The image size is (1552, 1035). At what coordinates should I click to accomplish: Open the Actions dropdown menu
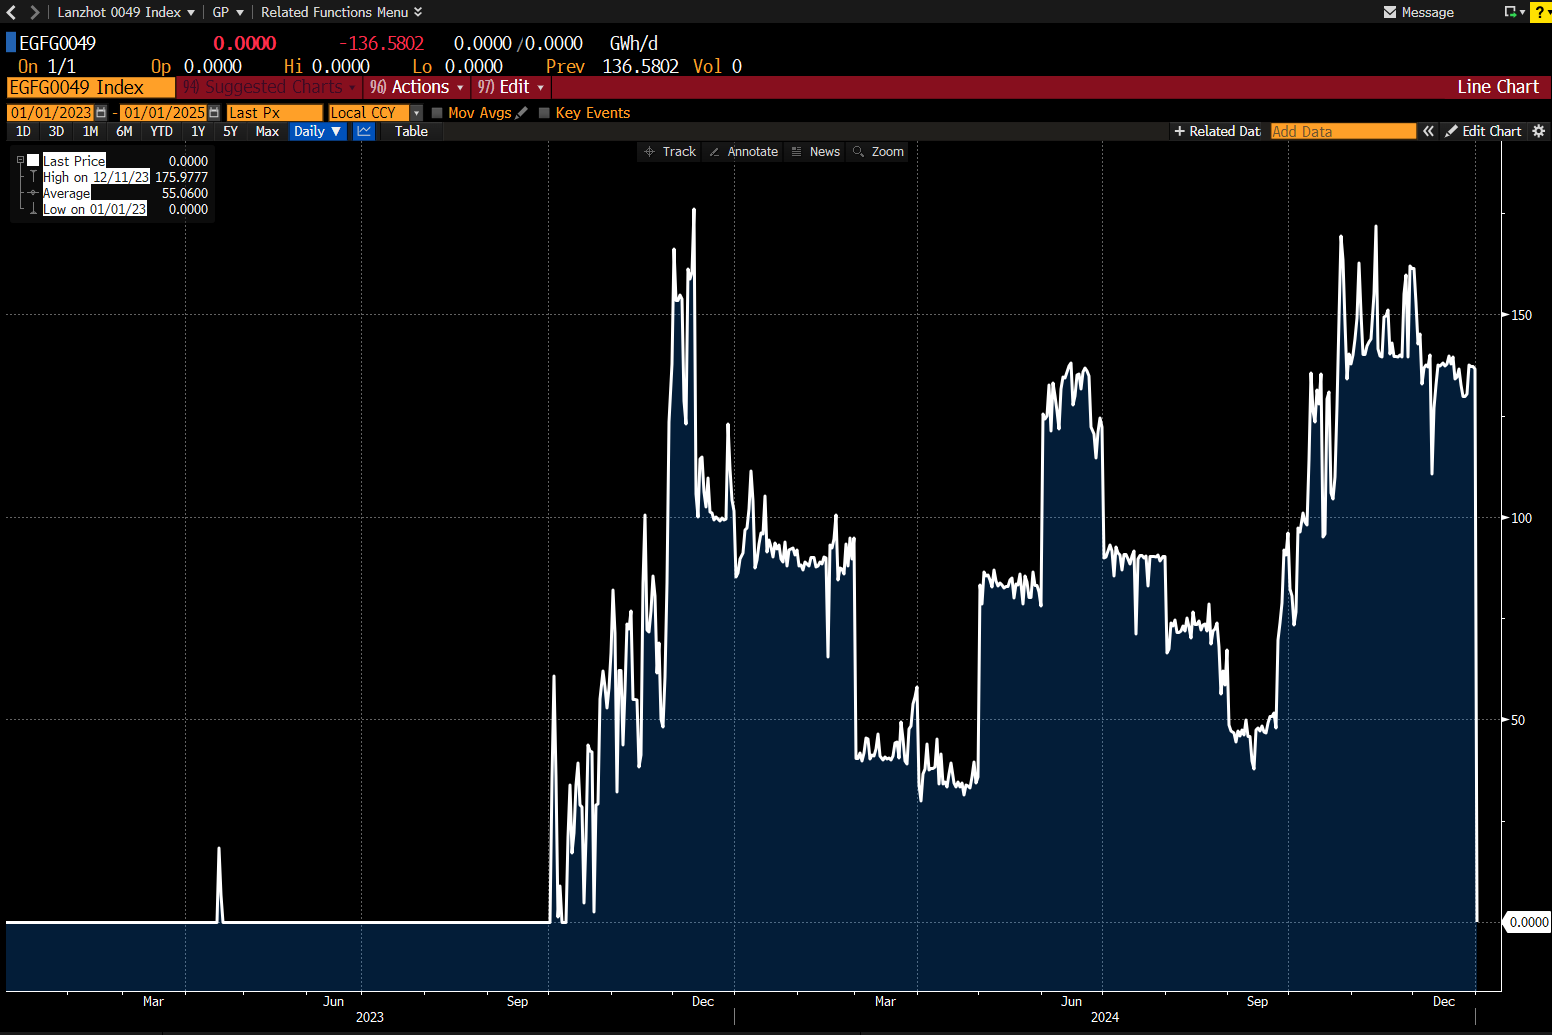[417, 87]
